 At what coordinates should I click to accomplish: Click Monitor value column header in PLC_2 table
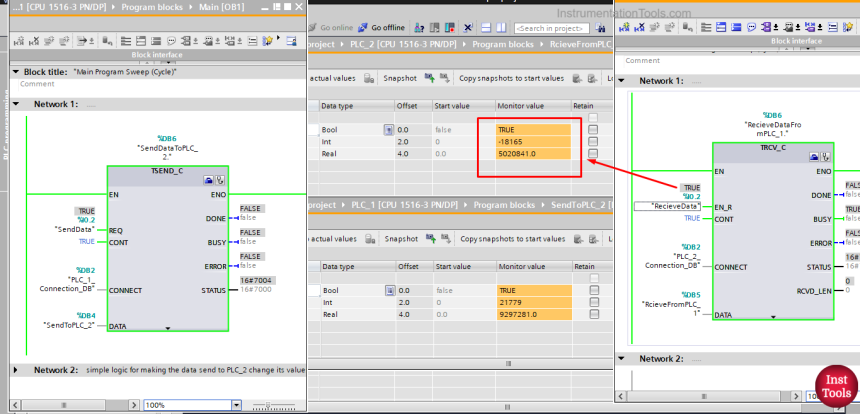(x=532, y=106)
